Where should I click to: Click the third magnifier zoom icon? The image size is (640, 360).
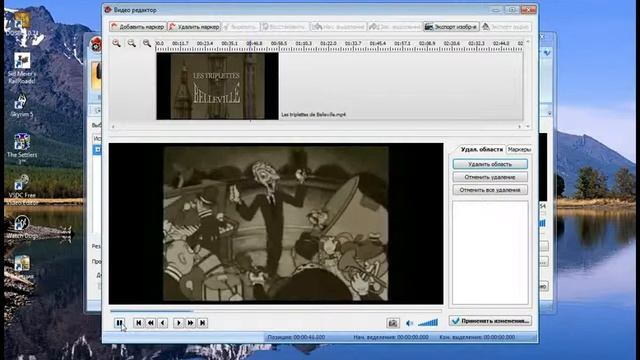(x=147, y=43)
